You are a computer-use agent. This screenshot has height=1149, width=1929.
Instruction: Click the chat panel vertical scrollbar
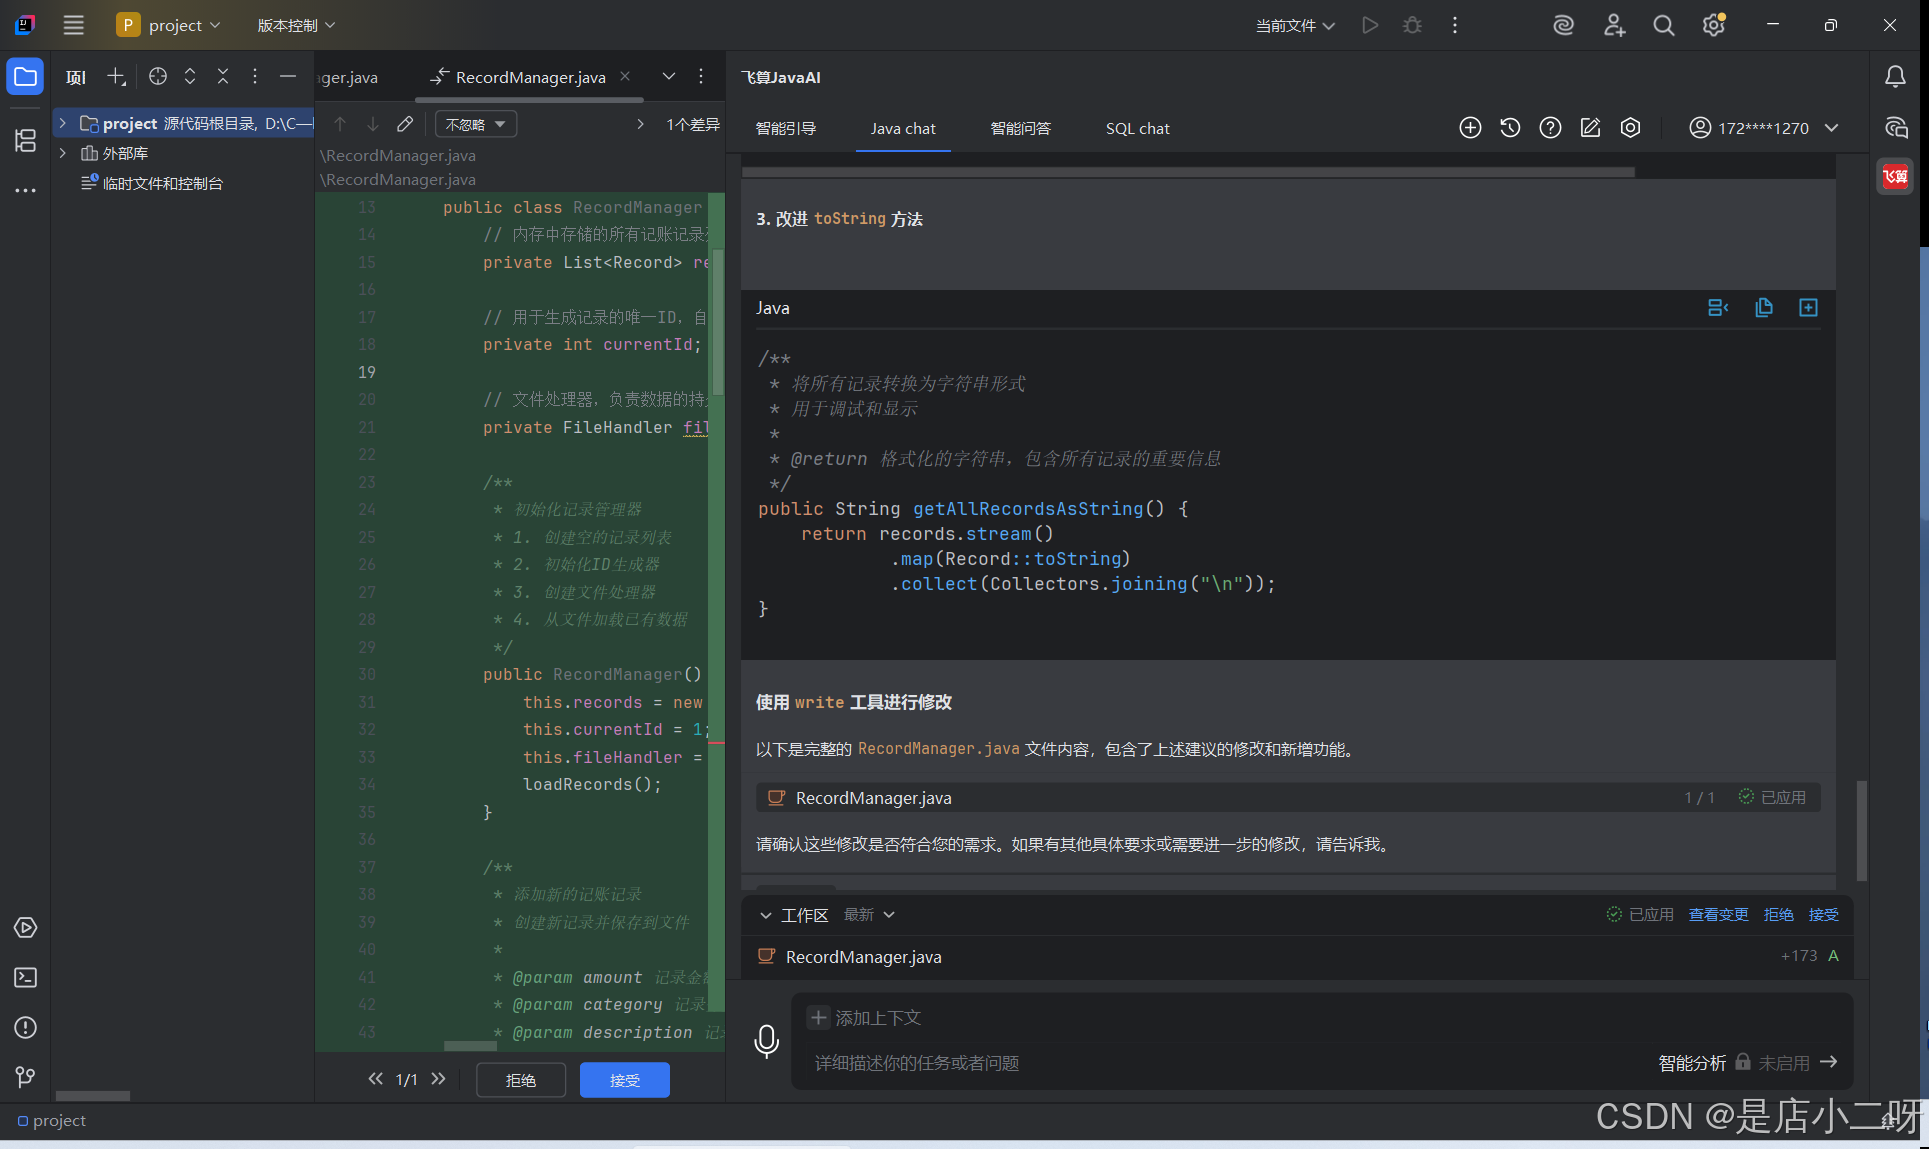pyautogui.click(x=1861, y=830)
